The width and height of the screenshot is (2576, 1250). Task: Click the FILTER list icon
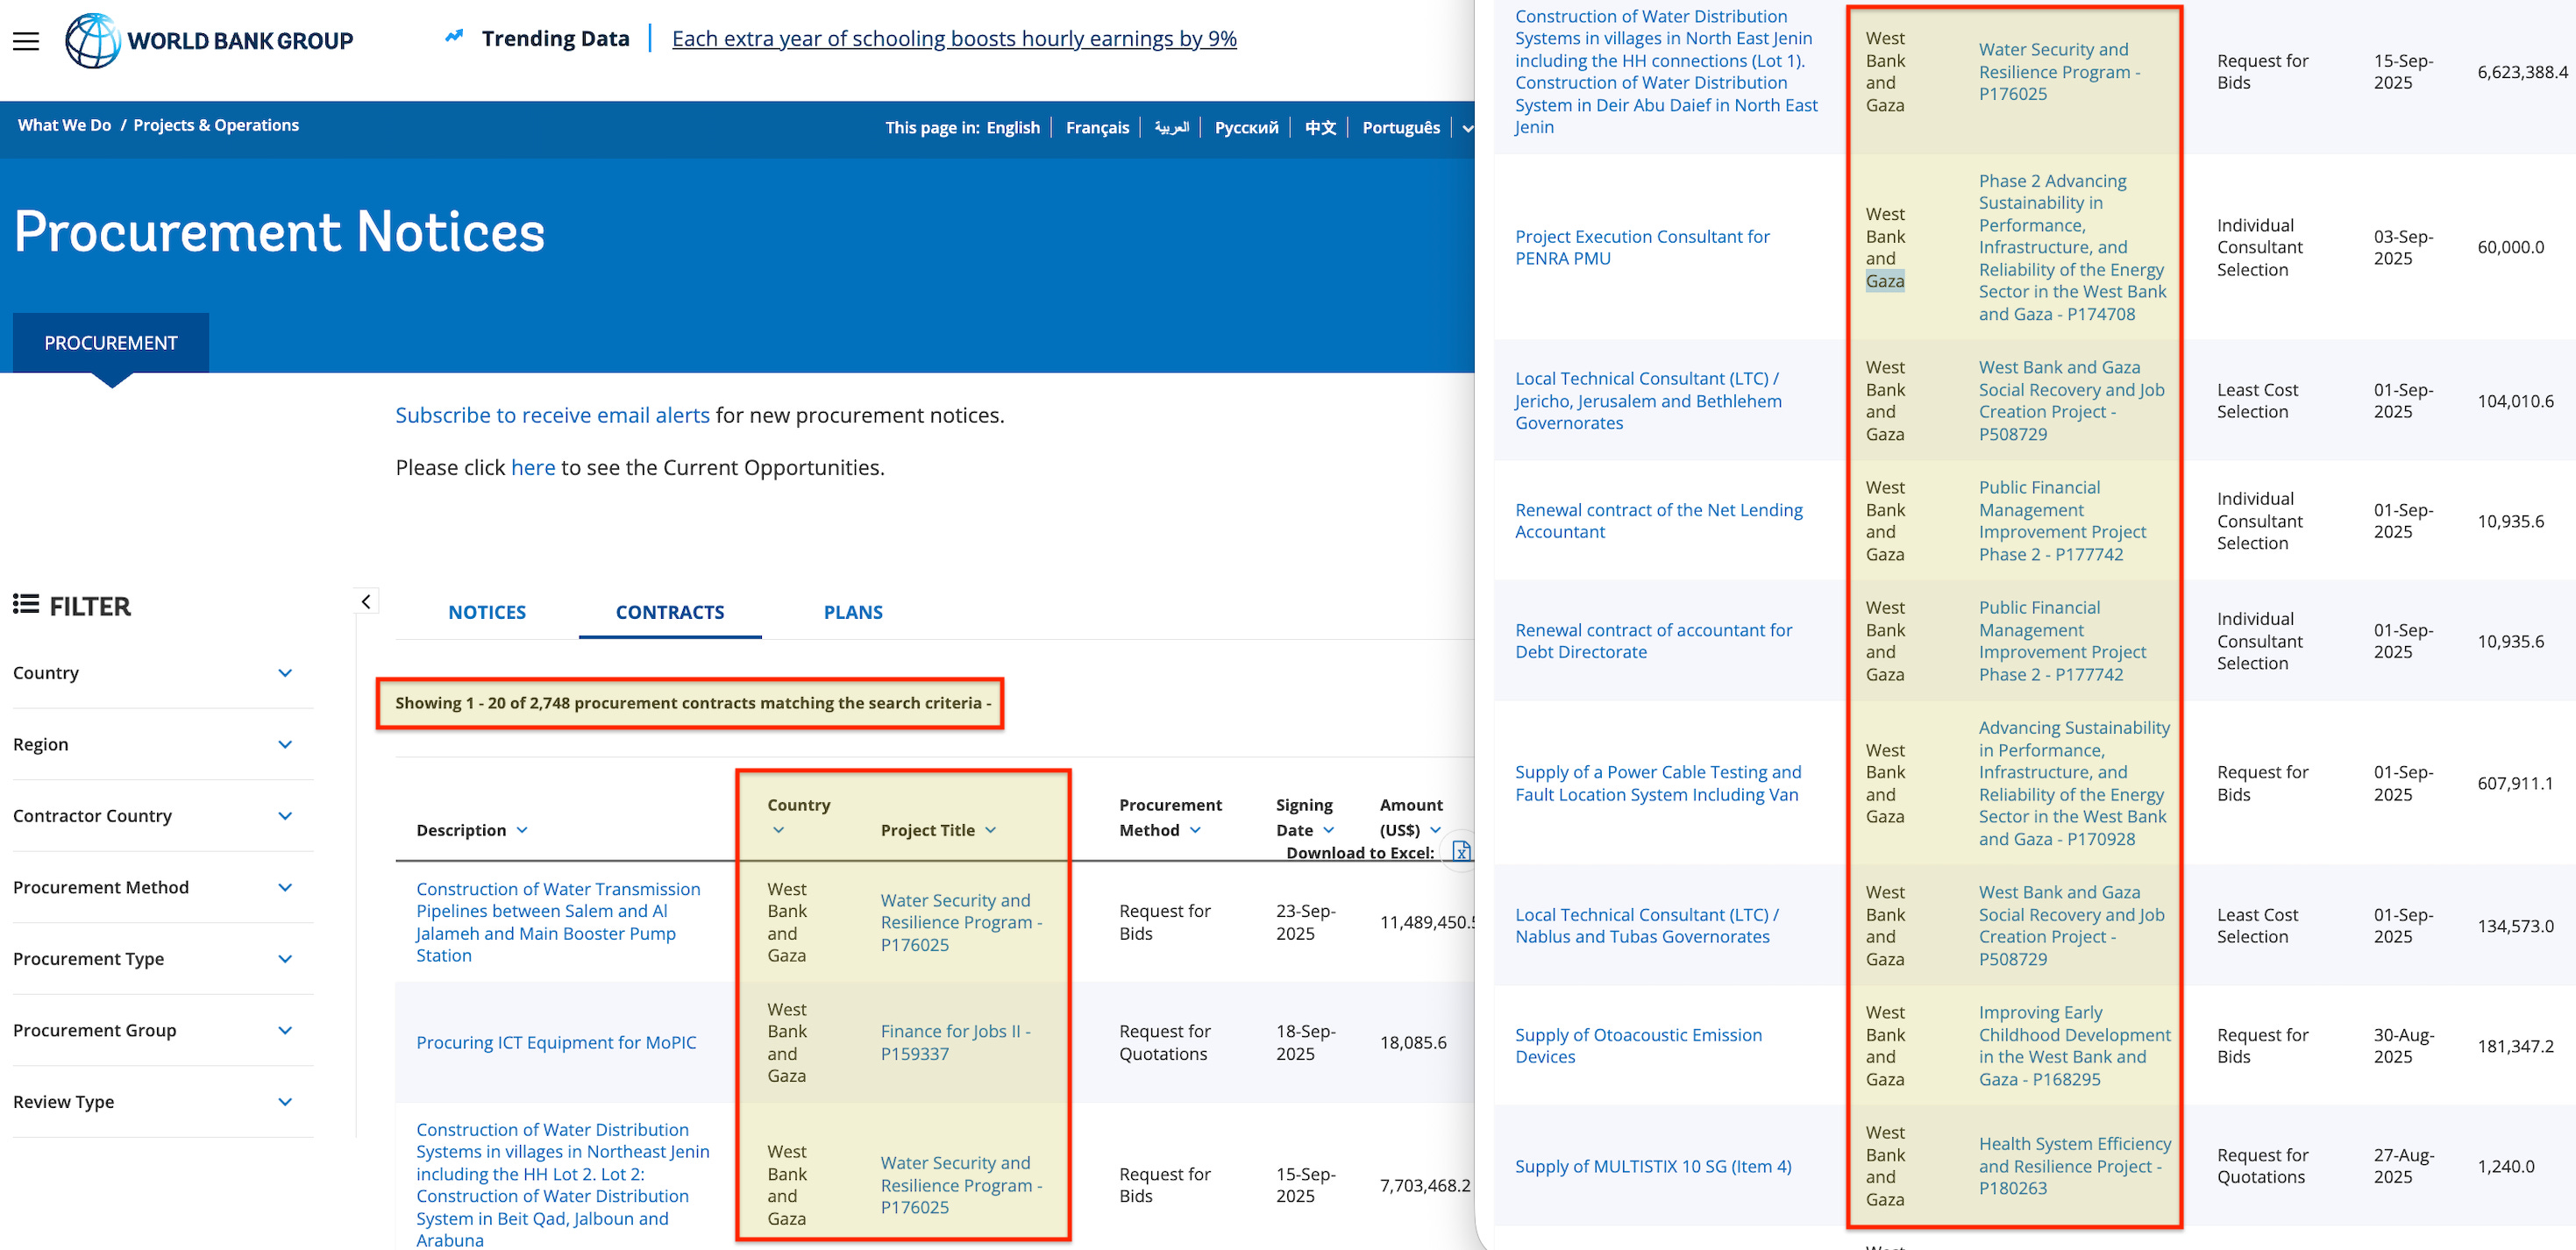tap(26, 604)
